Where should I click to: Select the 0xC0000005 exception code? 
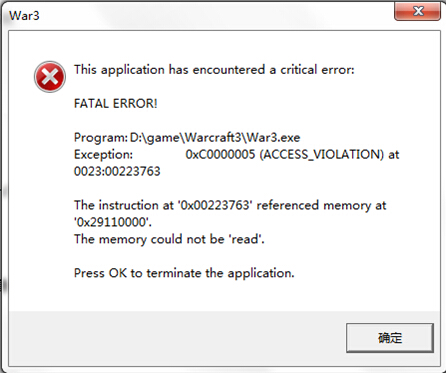coord(220,155)
